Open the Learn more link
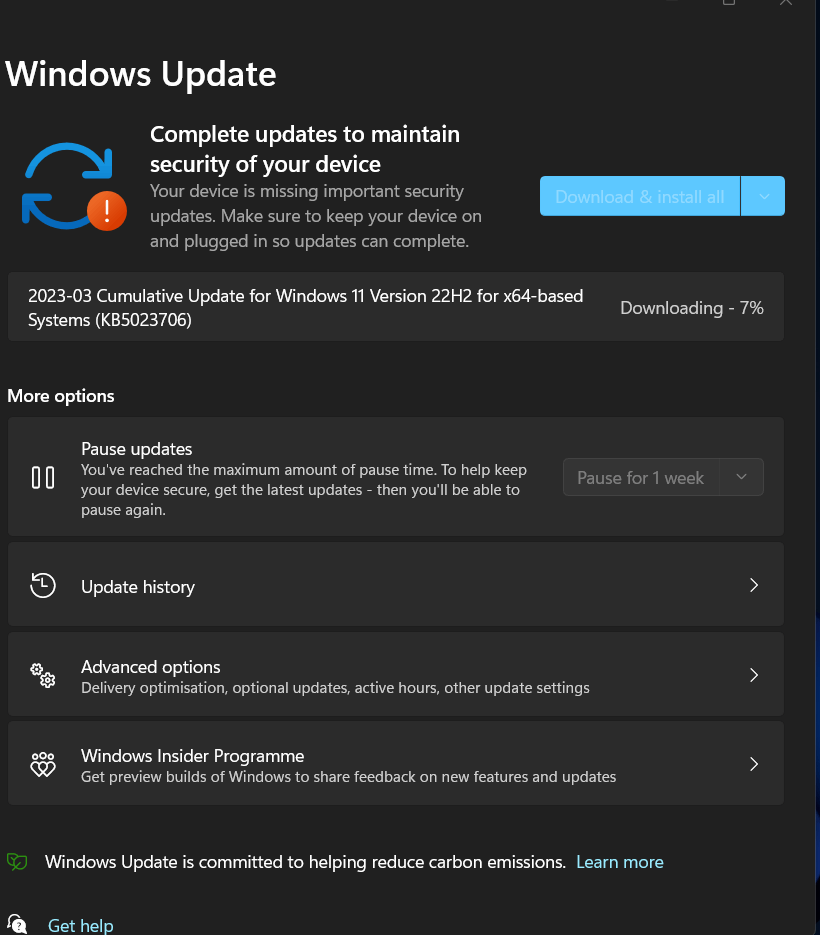The image size is (820, 935). (x=620, y=862)
